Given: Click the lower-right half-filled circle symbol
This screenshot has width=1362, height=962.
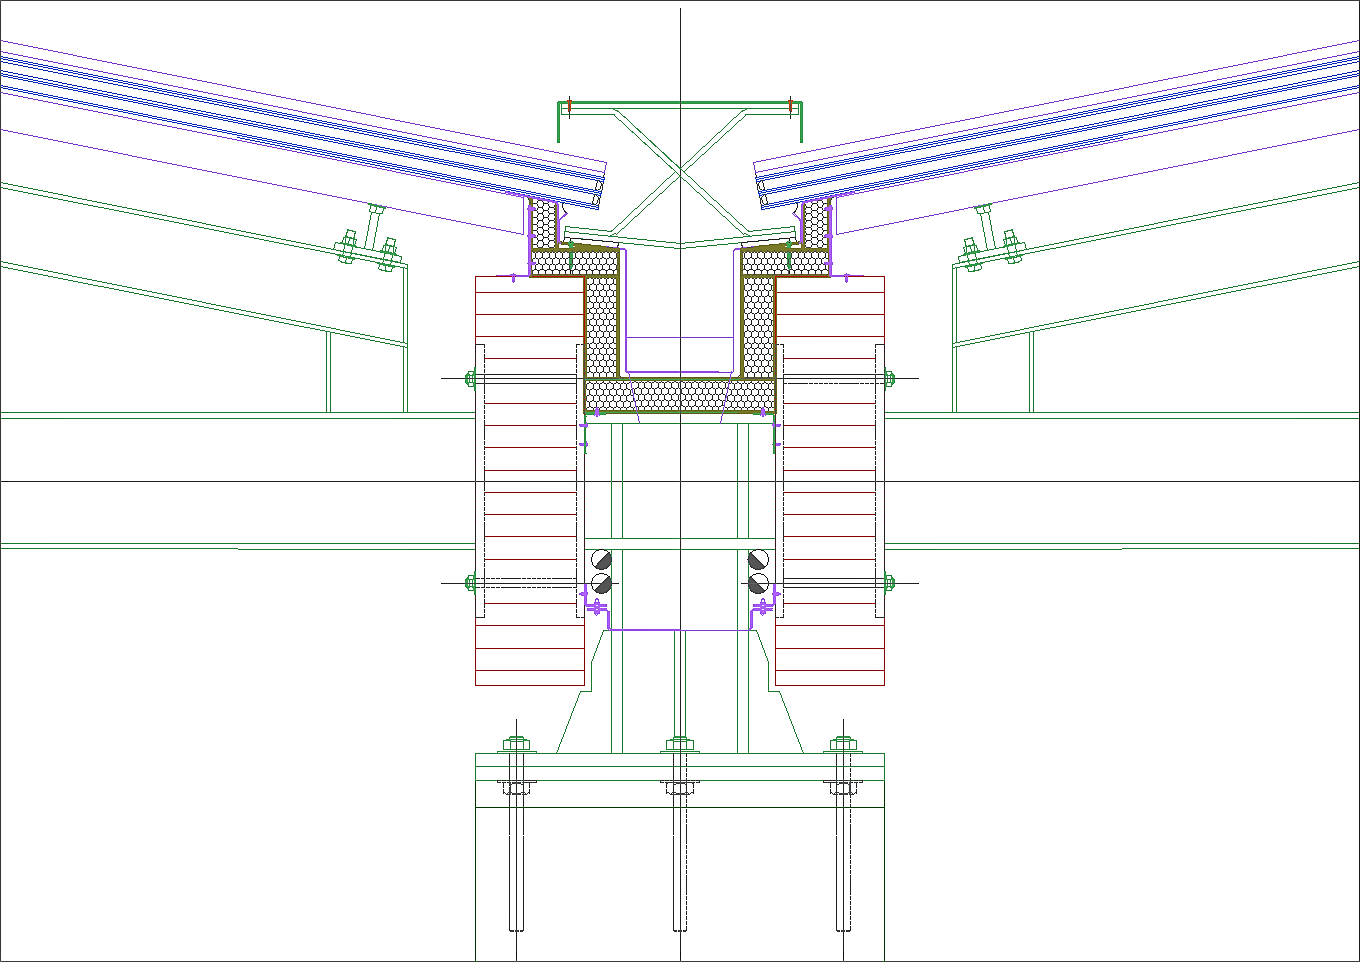Looking at the screenshot, I should pos(758,583).
